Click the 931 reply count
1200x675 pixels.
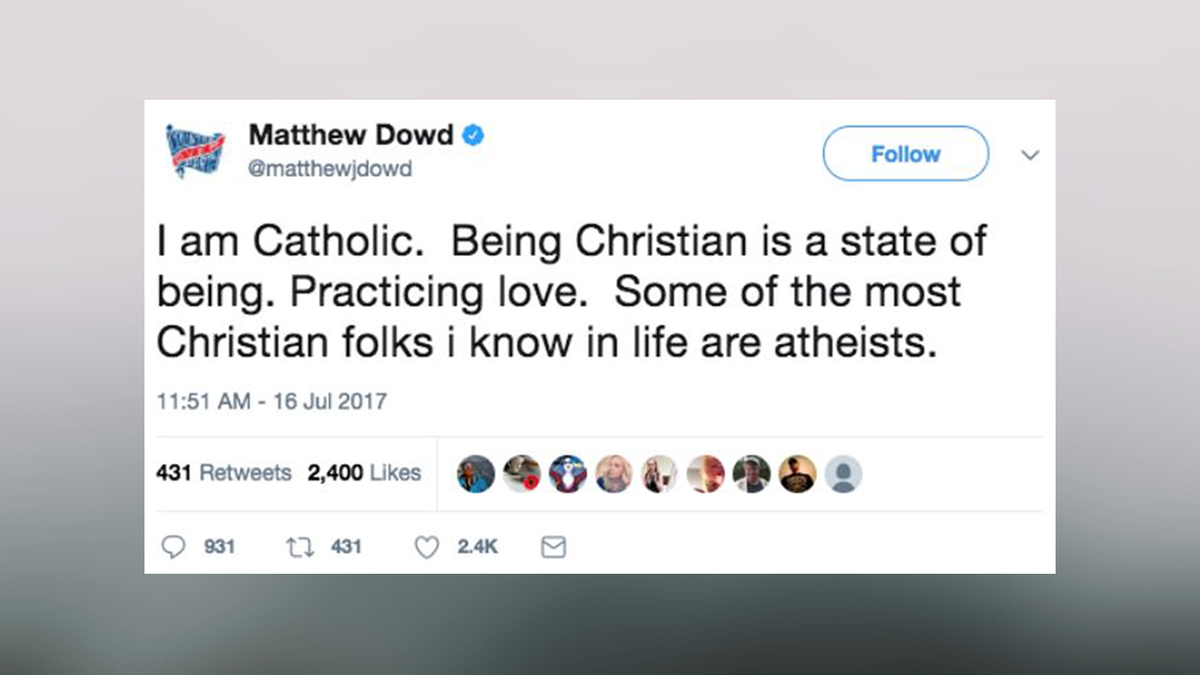[219, 547]
